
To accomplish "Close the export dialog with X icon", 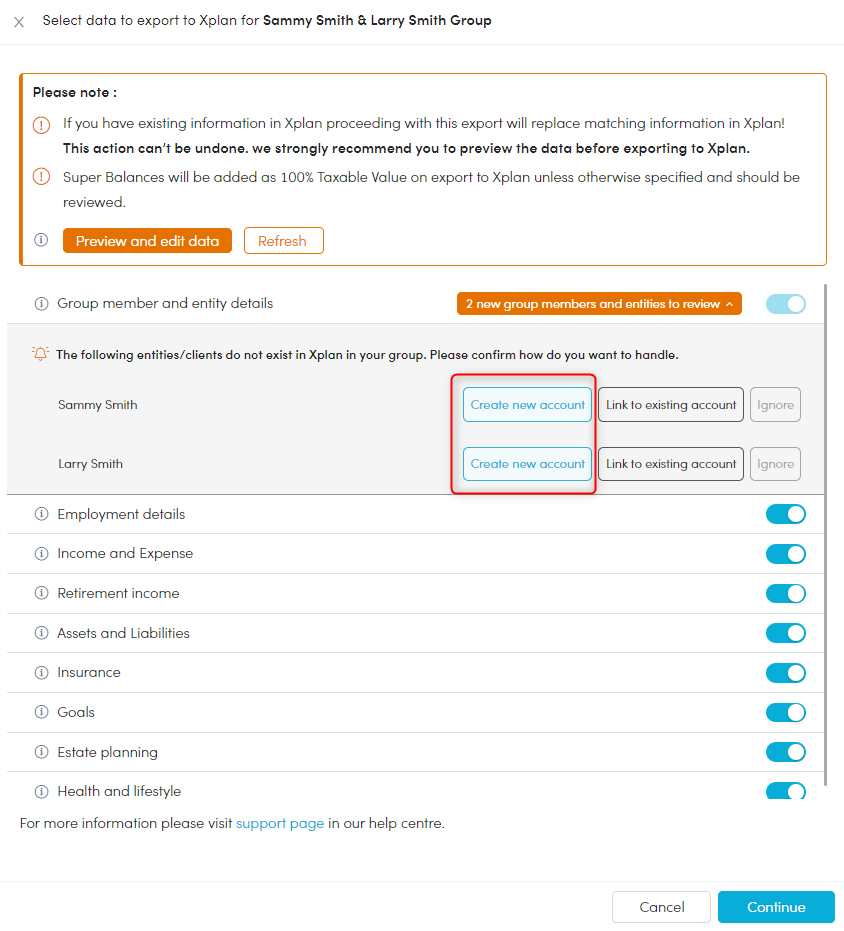I will click(19, 21).
